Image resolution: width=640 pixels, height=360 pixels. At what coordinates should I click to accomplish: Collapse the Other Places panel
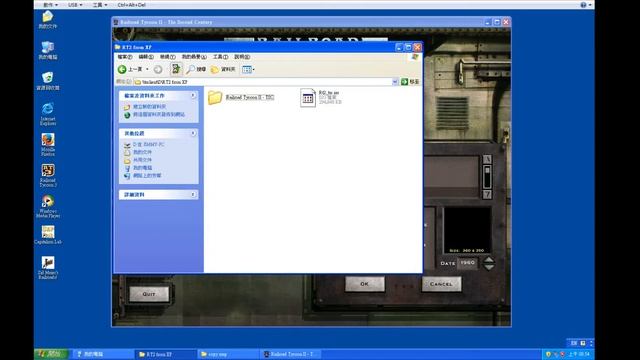193,133
